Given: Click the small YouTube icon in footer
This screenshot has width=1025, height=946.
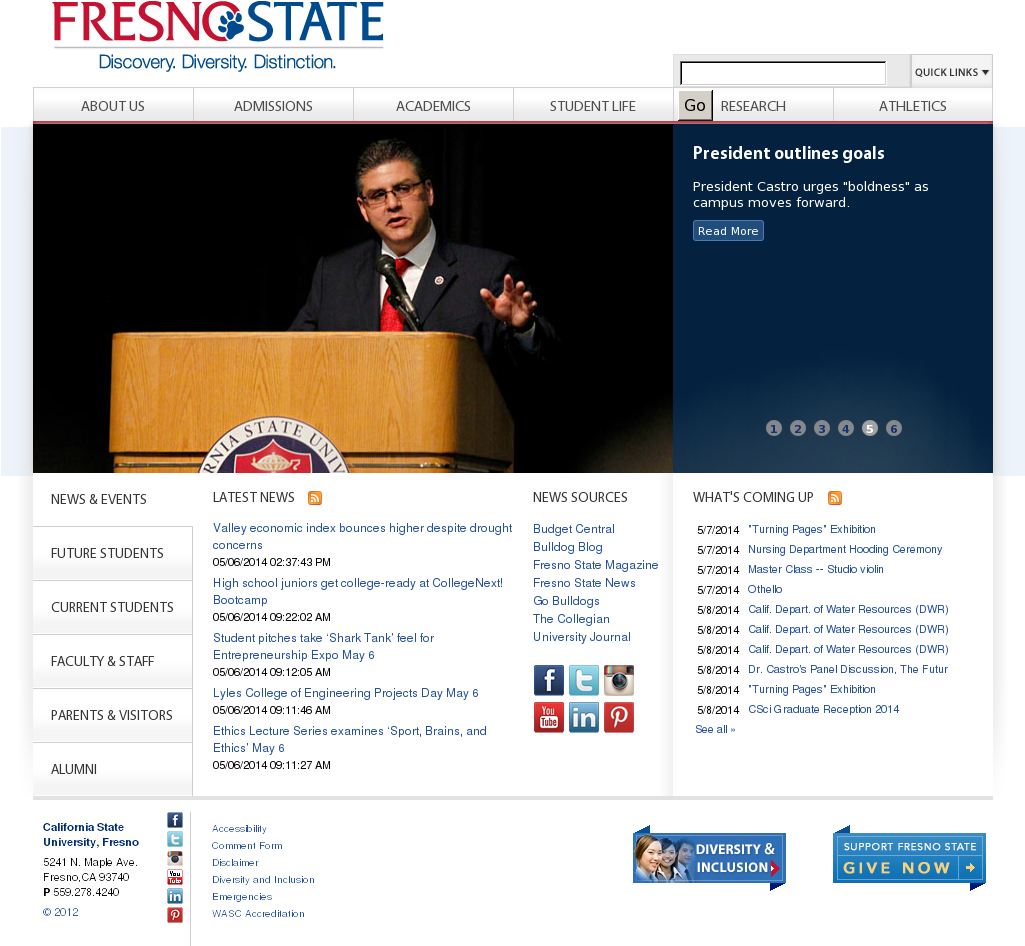Looking at the screenshot, I should pos(175,877).
